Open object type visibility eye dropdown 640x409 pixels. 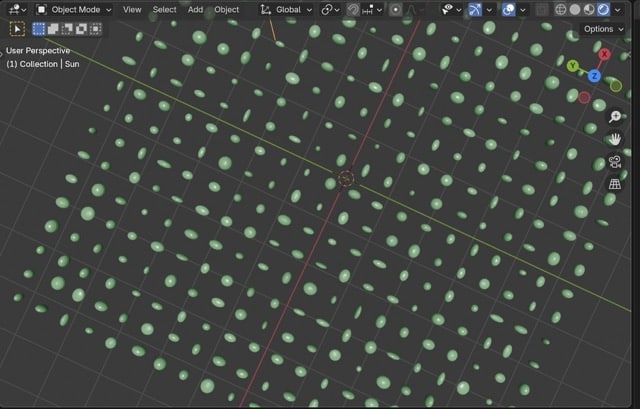tap(451, 9)
